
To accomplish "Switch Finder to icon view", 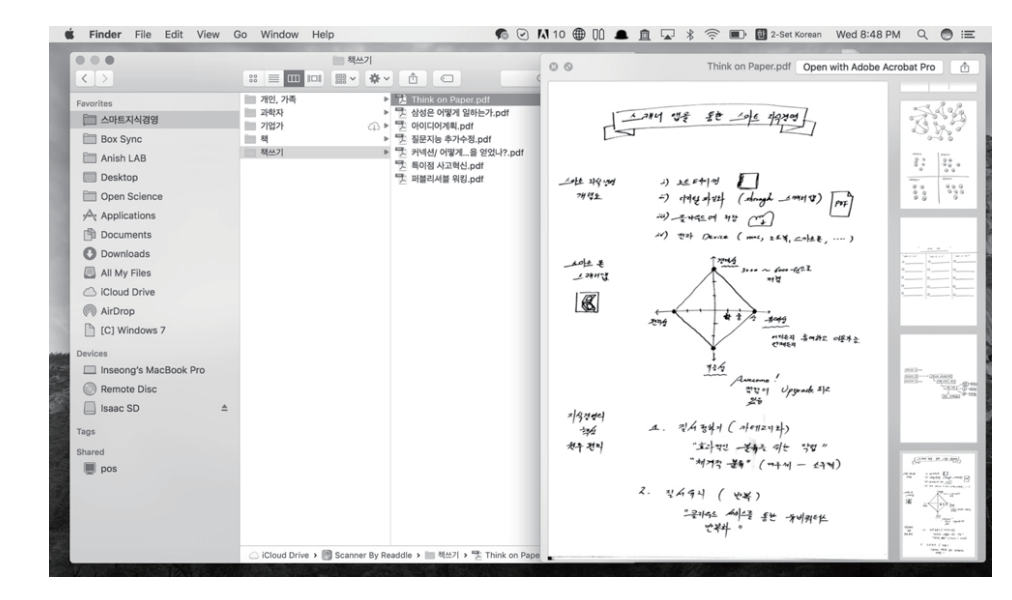I will 253,79.
